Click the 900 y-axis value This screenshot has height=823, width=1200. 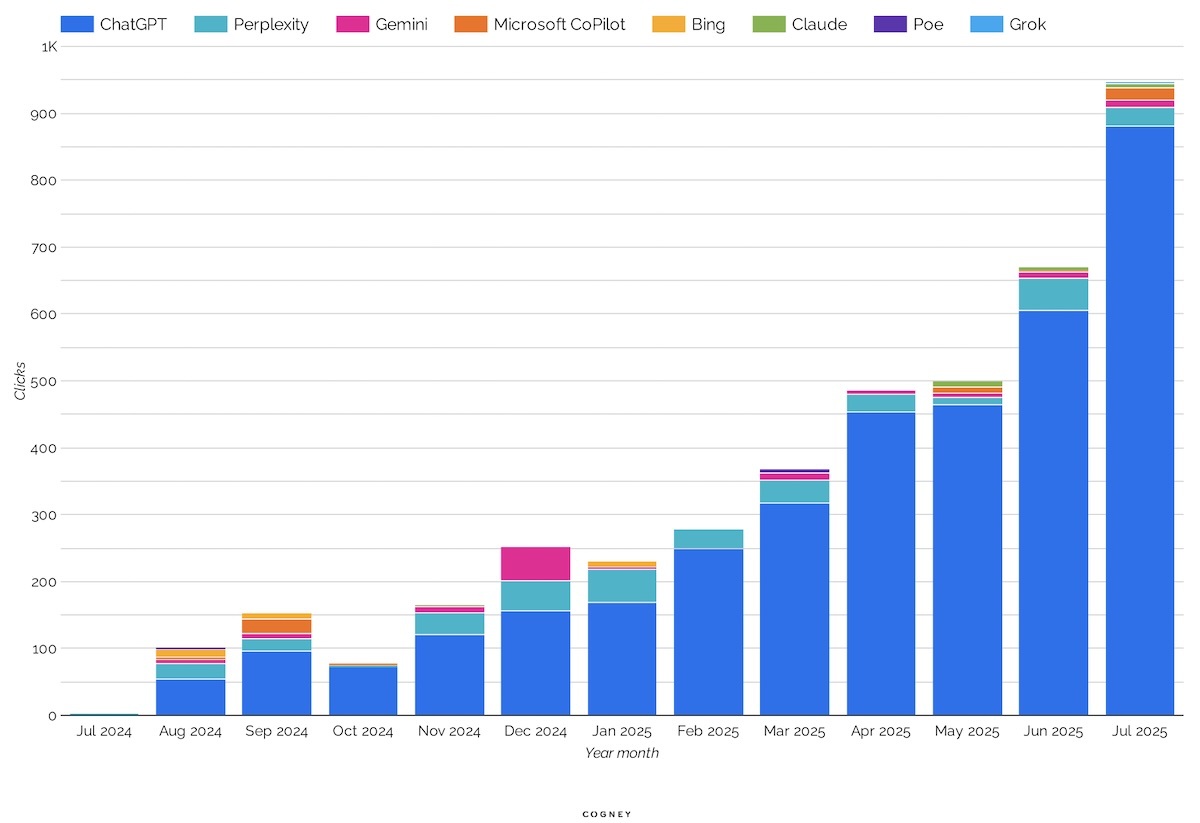(45, 114)
